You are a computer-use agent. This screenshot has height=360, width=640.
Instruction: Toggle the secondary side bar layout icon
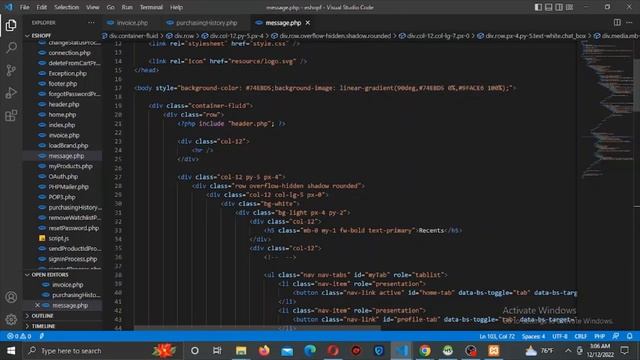coord(559,7)
